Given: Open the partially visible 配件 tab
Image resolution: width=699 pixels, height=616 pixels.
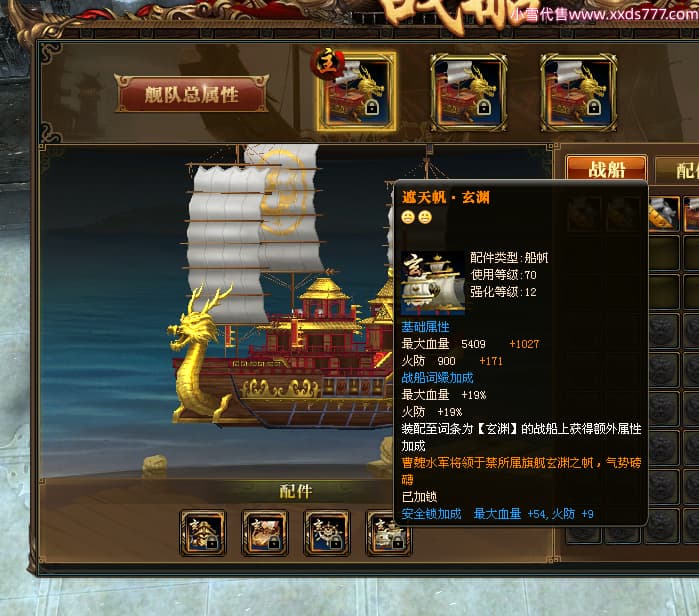Looking at the screenshot, I should pyautogui.click(x=678, y=169).
